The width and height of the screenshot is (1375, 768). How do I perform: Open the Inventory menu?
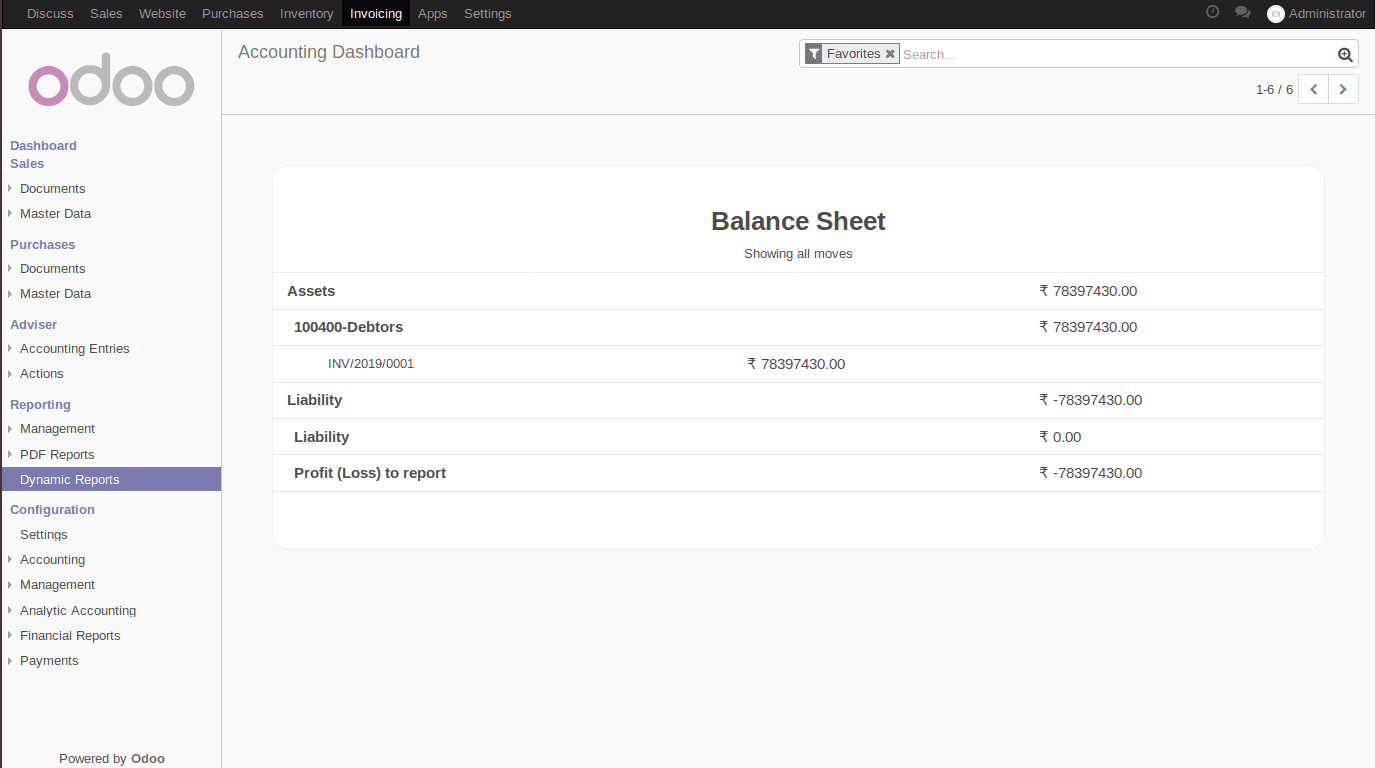(x=306, y=14)
